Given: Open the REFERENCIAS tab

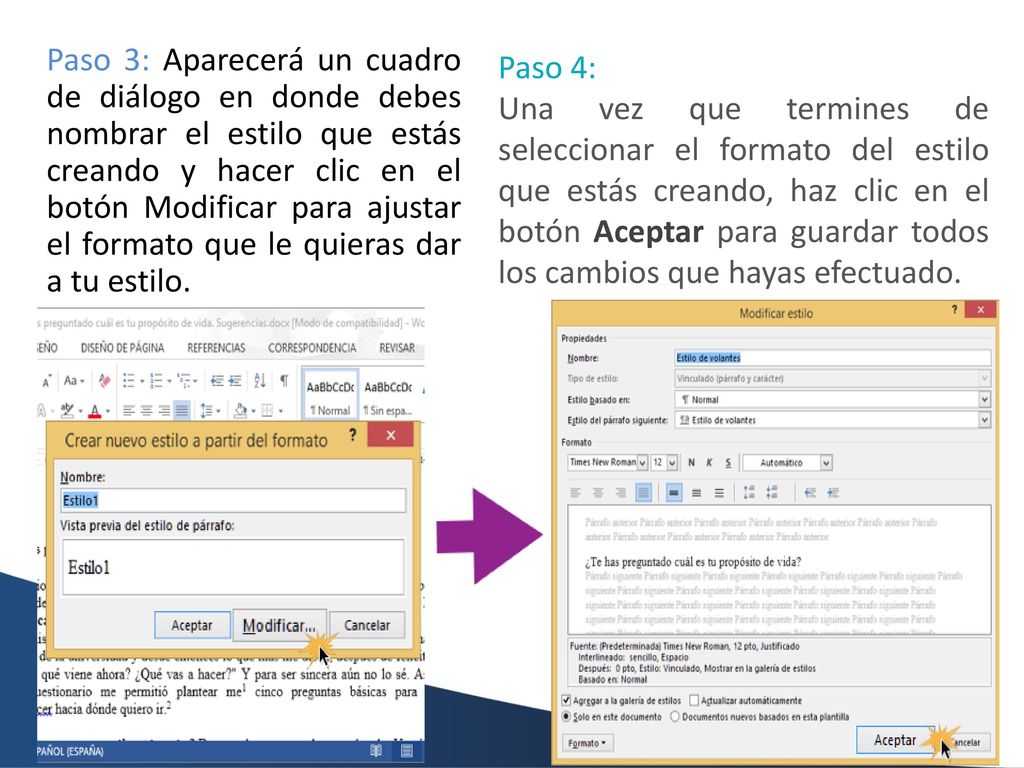Looking at the screenshot, I should 216,348.
